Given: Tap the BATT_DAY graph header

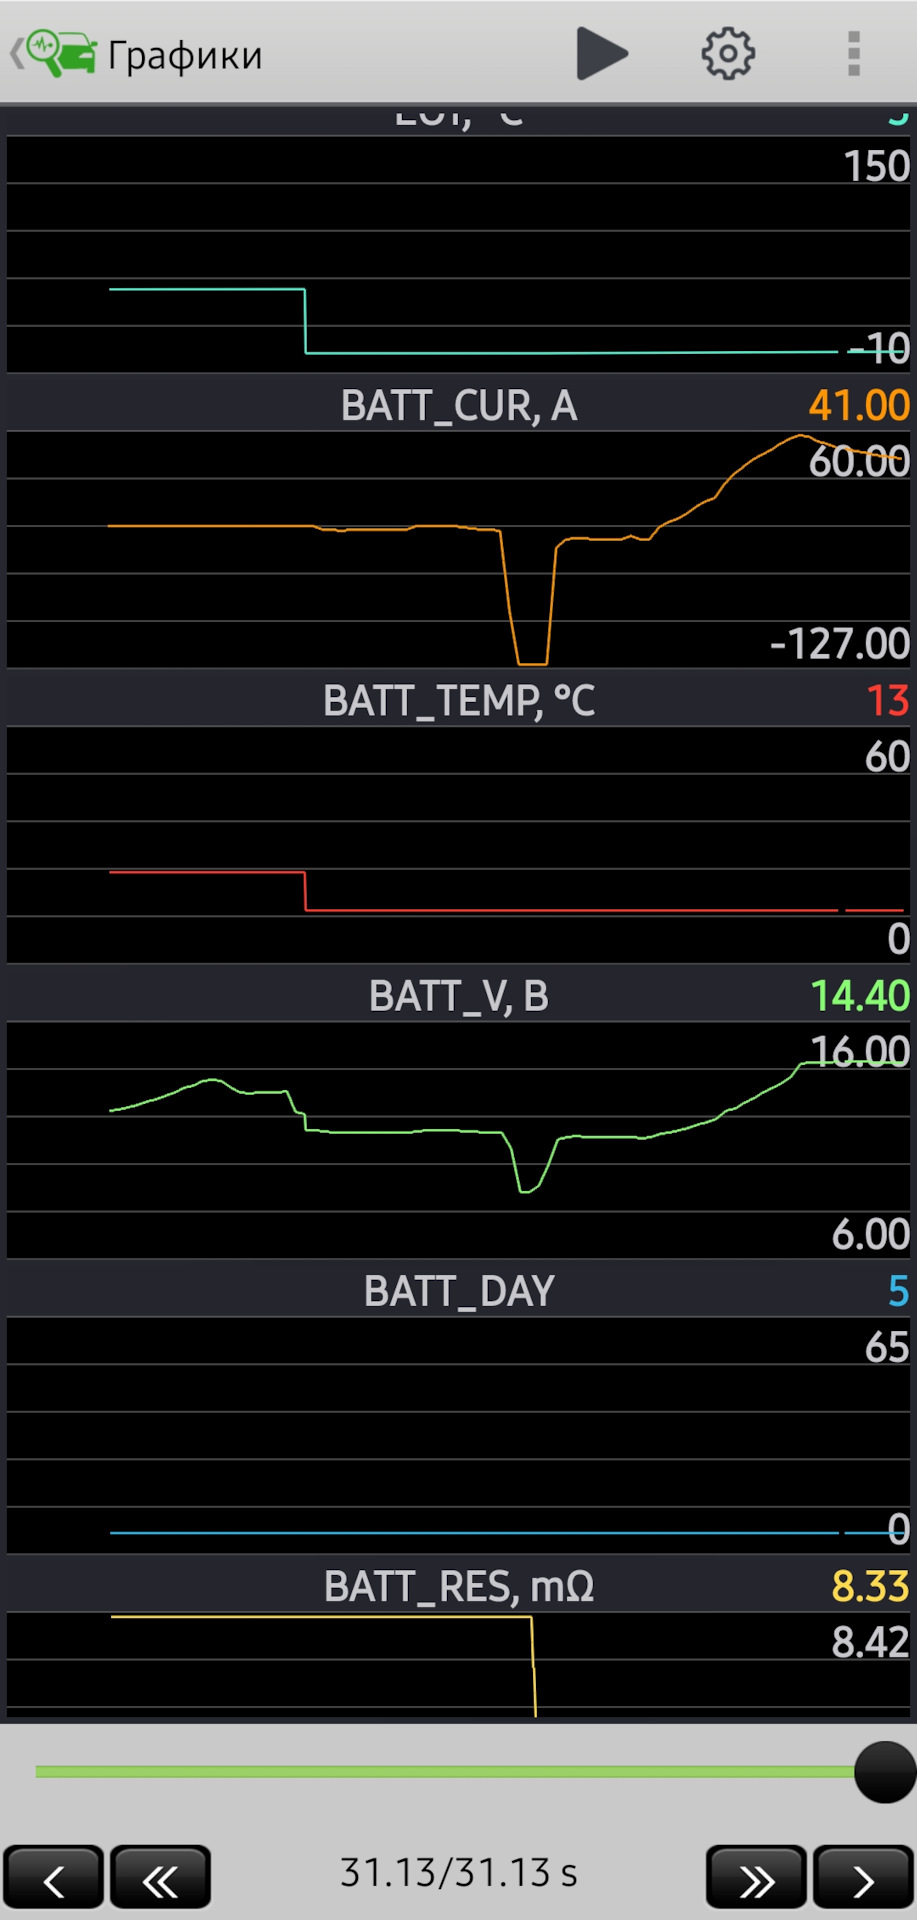Looking at the screenshot, I should [458, 1291].
